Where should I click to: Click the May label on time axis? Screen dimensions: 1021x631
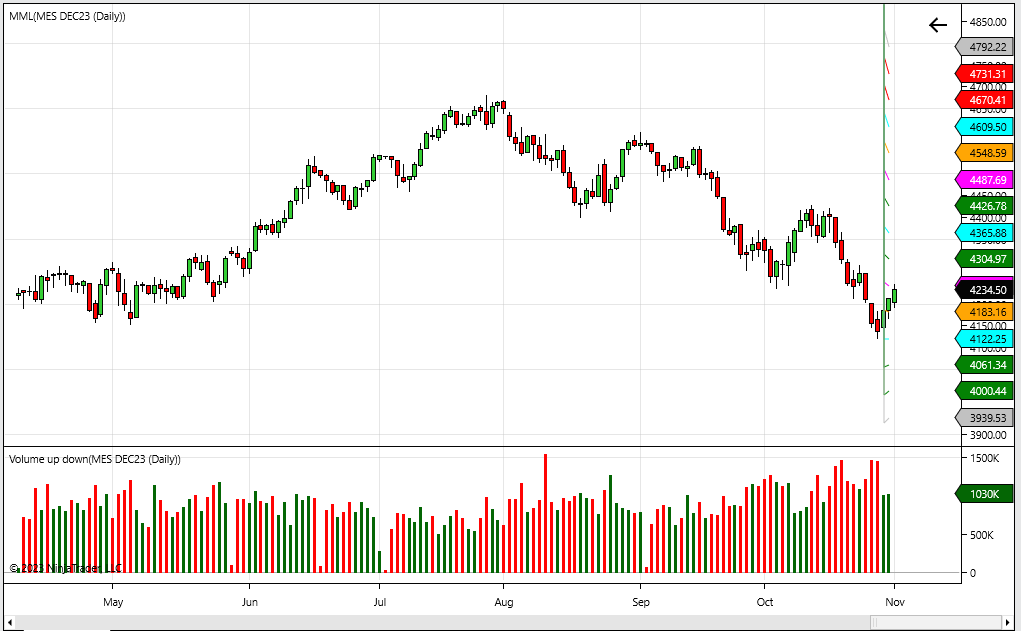(x=113, y=602)
